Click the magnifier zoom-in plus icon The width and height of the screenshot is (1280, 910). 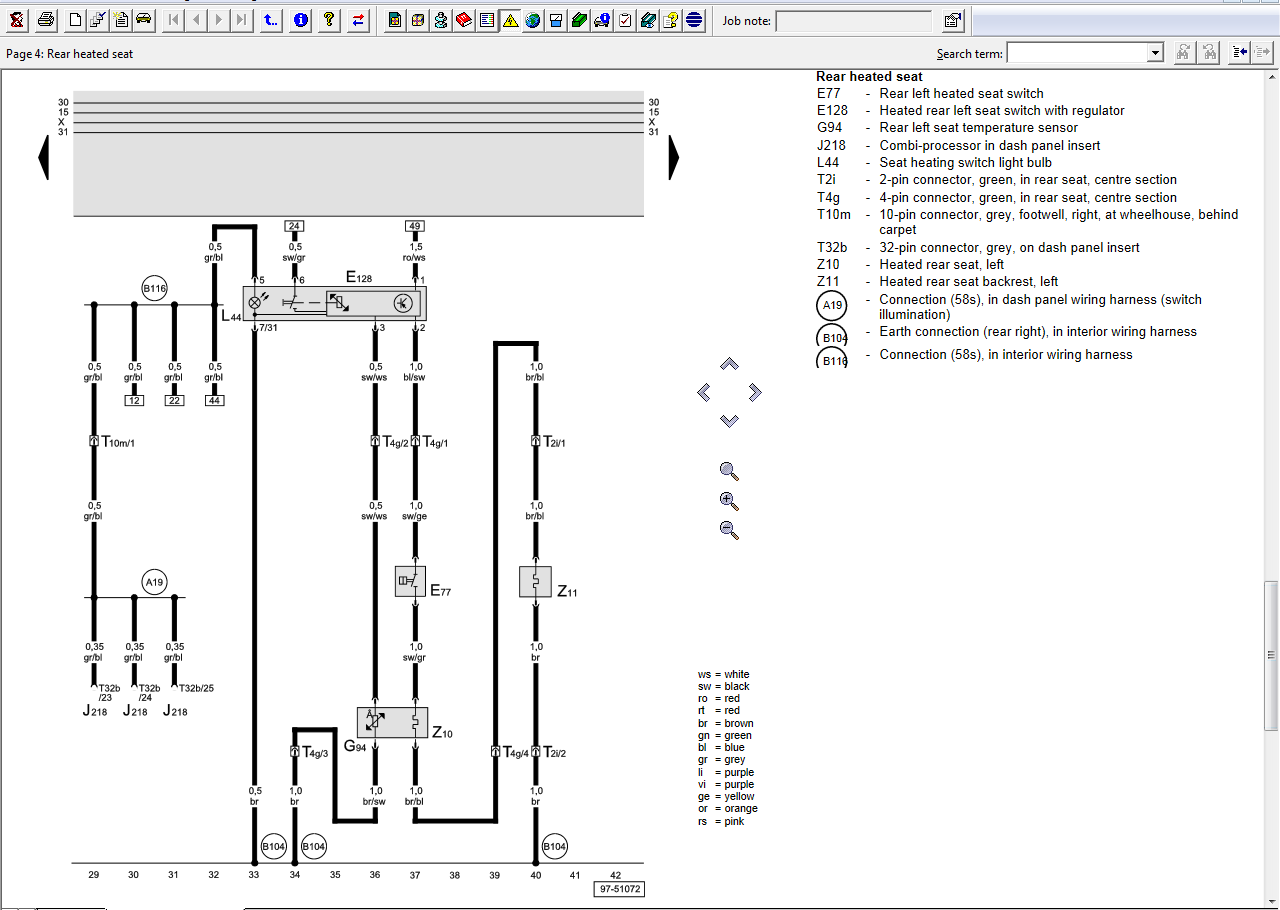click(x=729, y=501)
